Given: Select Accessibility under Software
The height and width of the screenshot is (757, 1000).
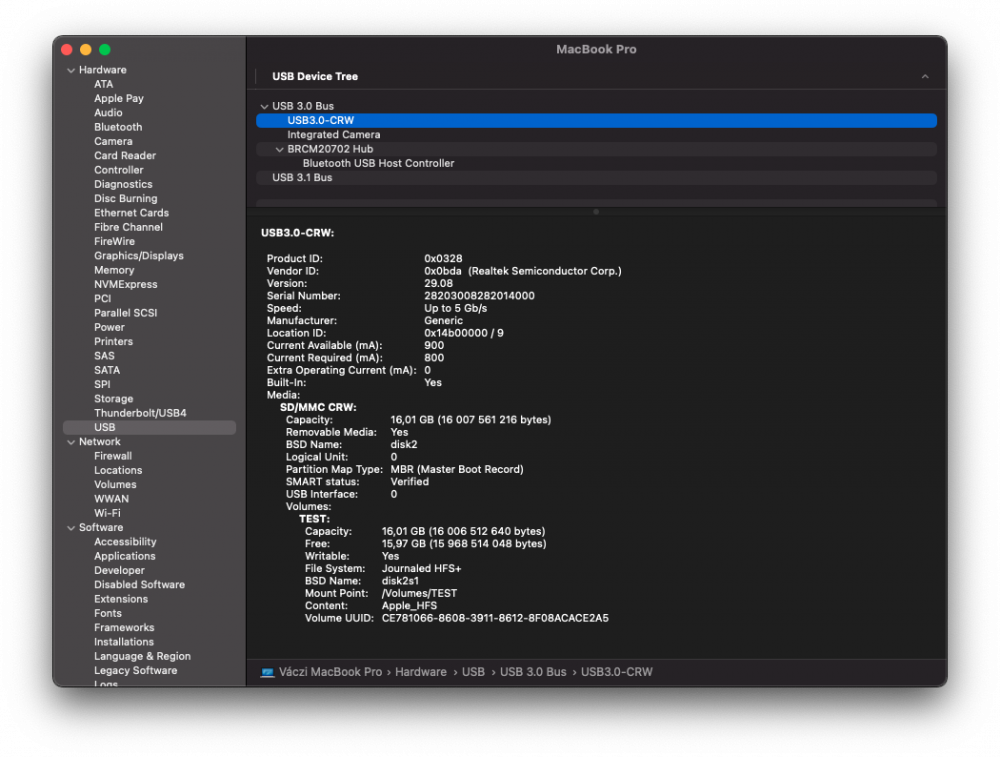Looking at the screenshot, I should pos(125,542).
